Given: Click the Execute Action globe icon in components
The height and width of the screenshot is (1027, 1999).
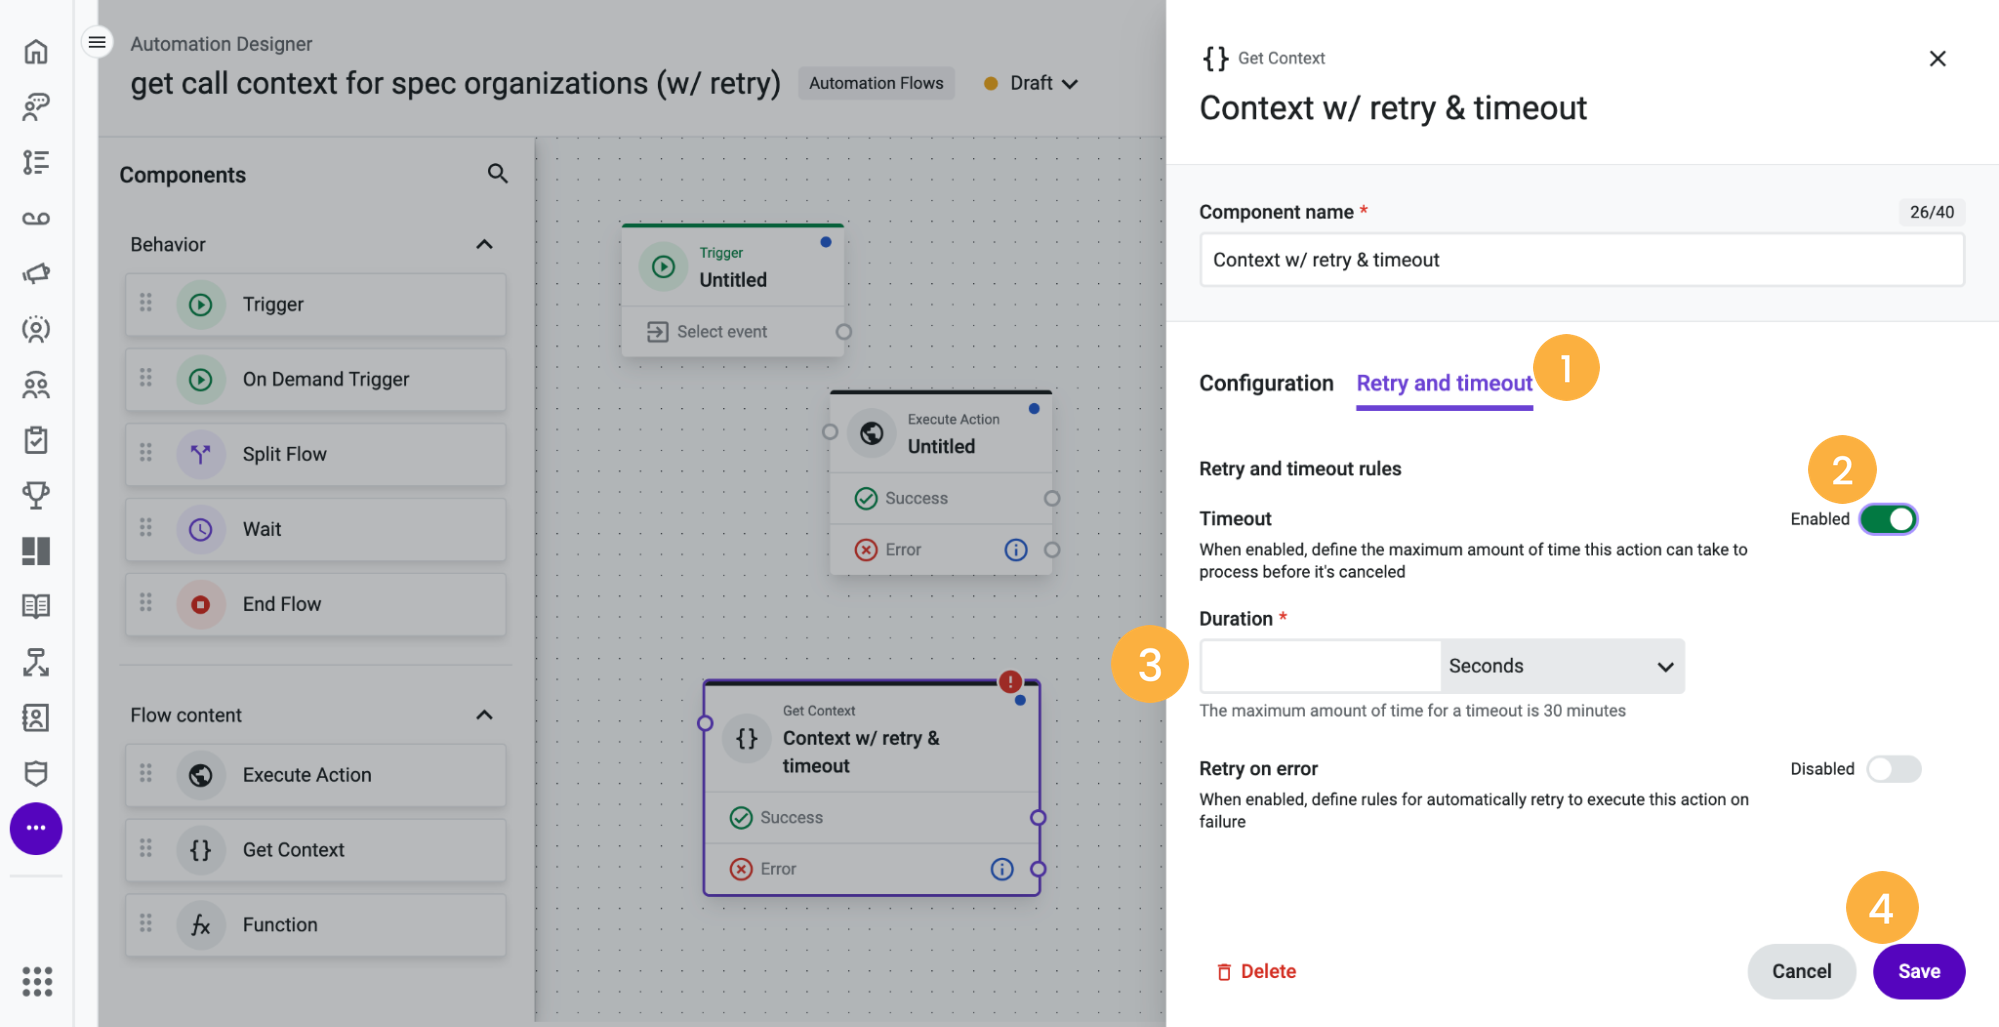Looking at the screenshot, I should tap(201, 775).
